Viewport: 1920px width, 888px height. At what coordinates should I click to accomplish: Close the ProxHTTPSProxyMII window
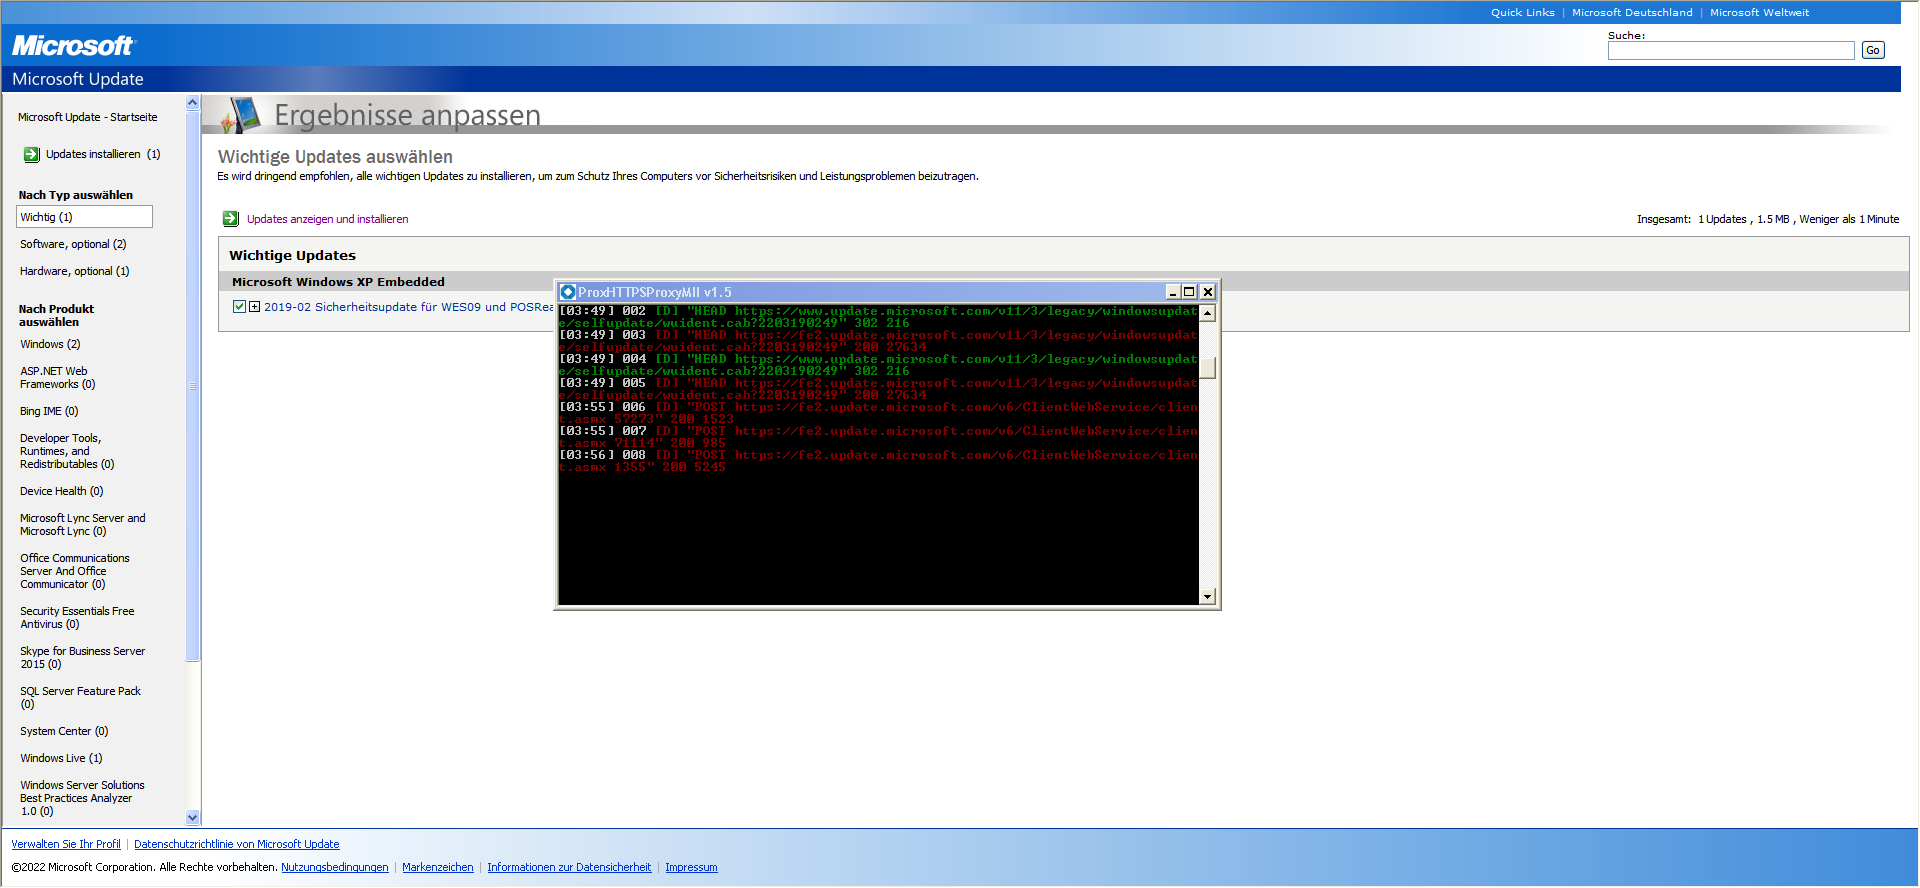pos(1207,292)
